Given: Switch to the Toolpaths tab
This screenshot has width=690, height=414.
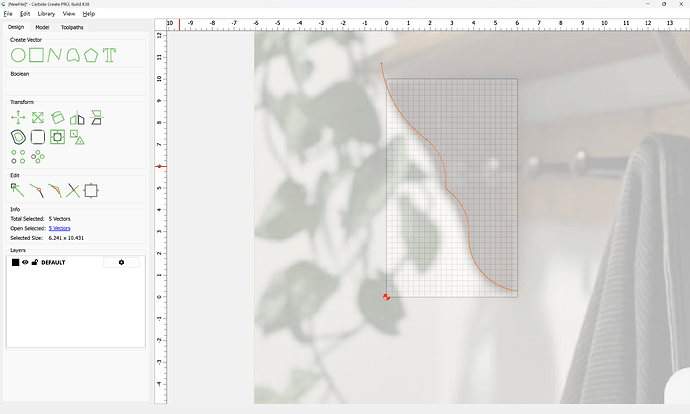Looking at the screenshot, I should tap(72, 27).
